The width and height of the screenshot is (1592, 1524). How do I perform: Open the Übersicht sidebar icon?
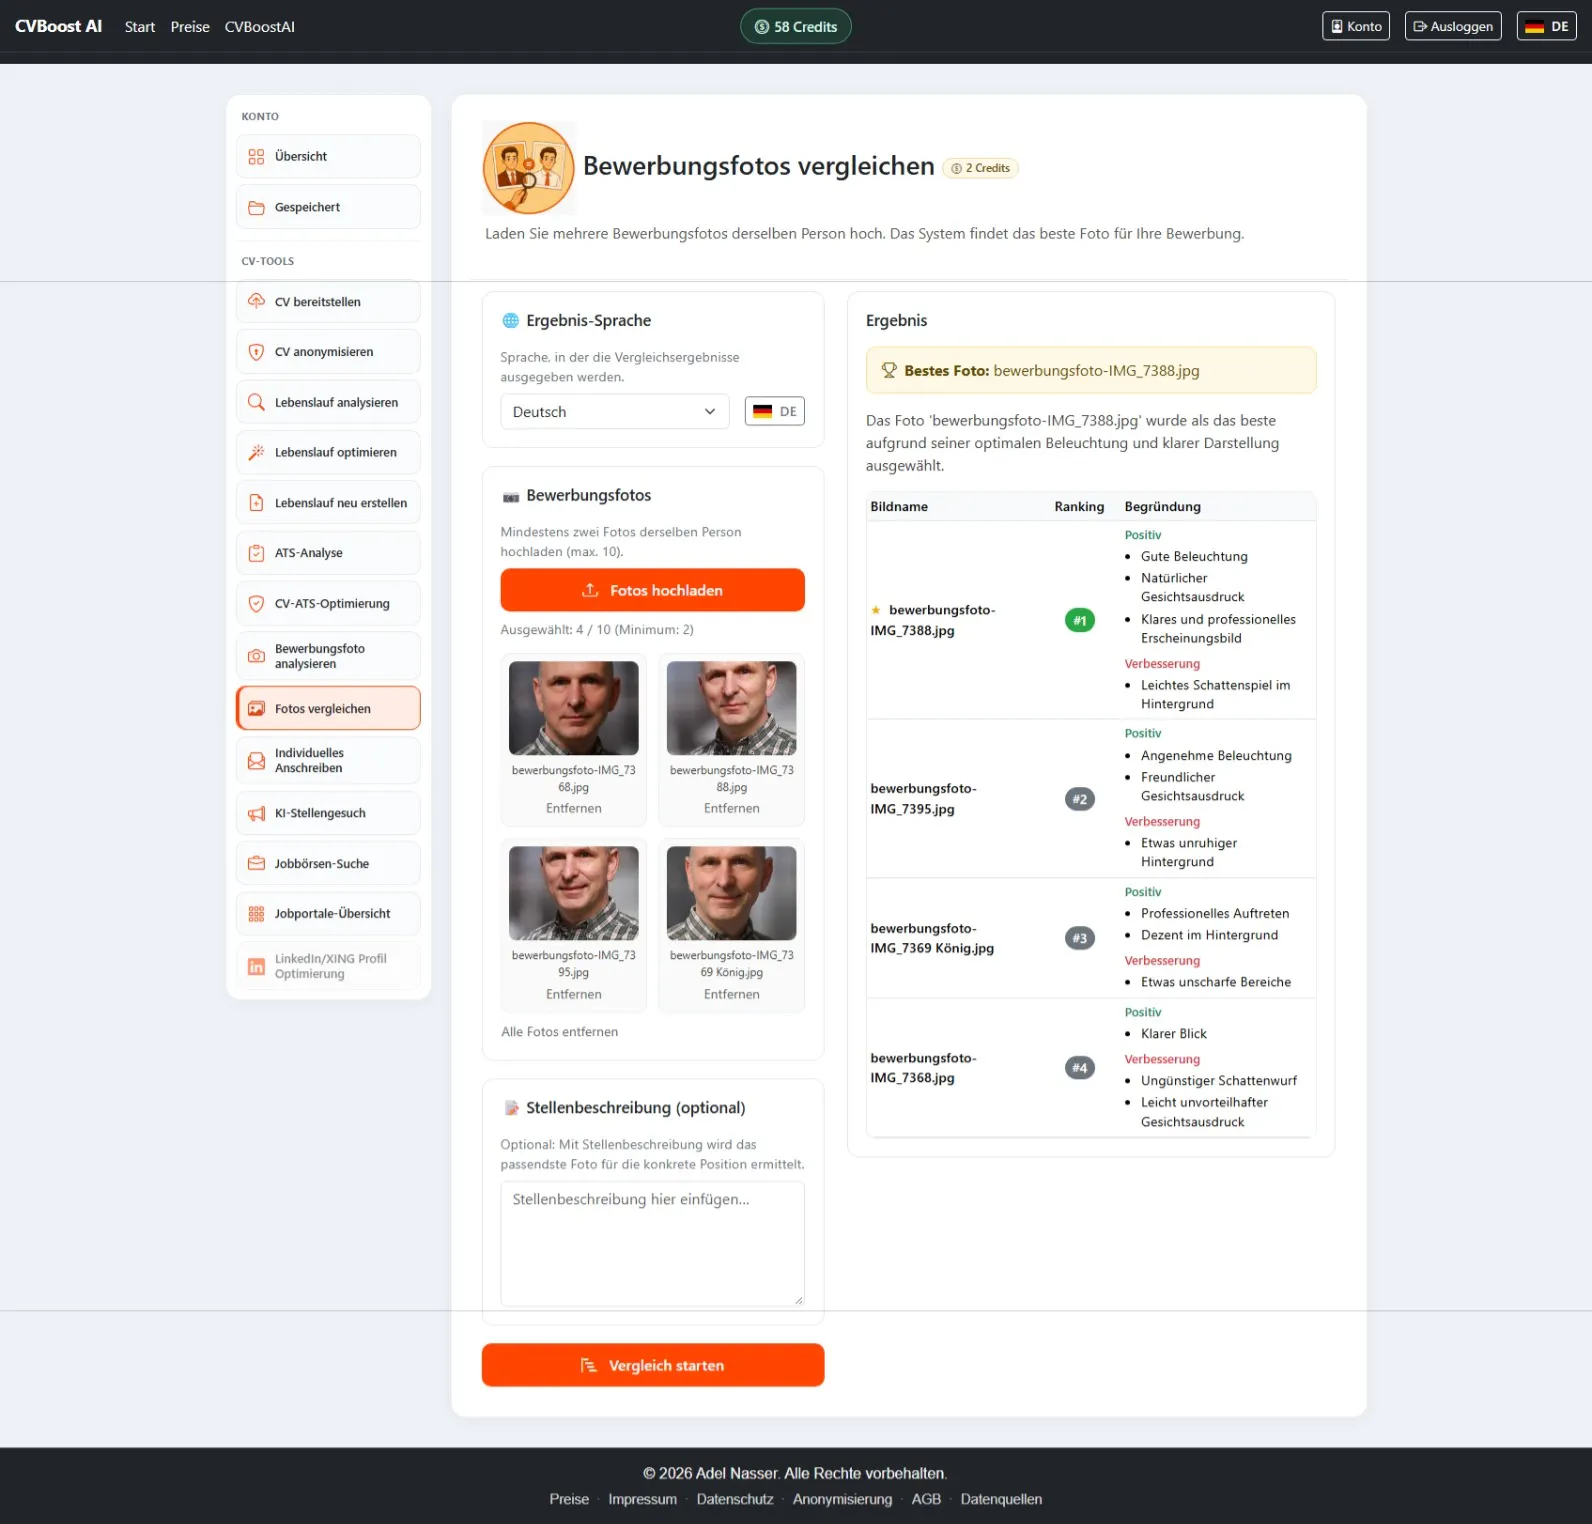tap(256, 157)
